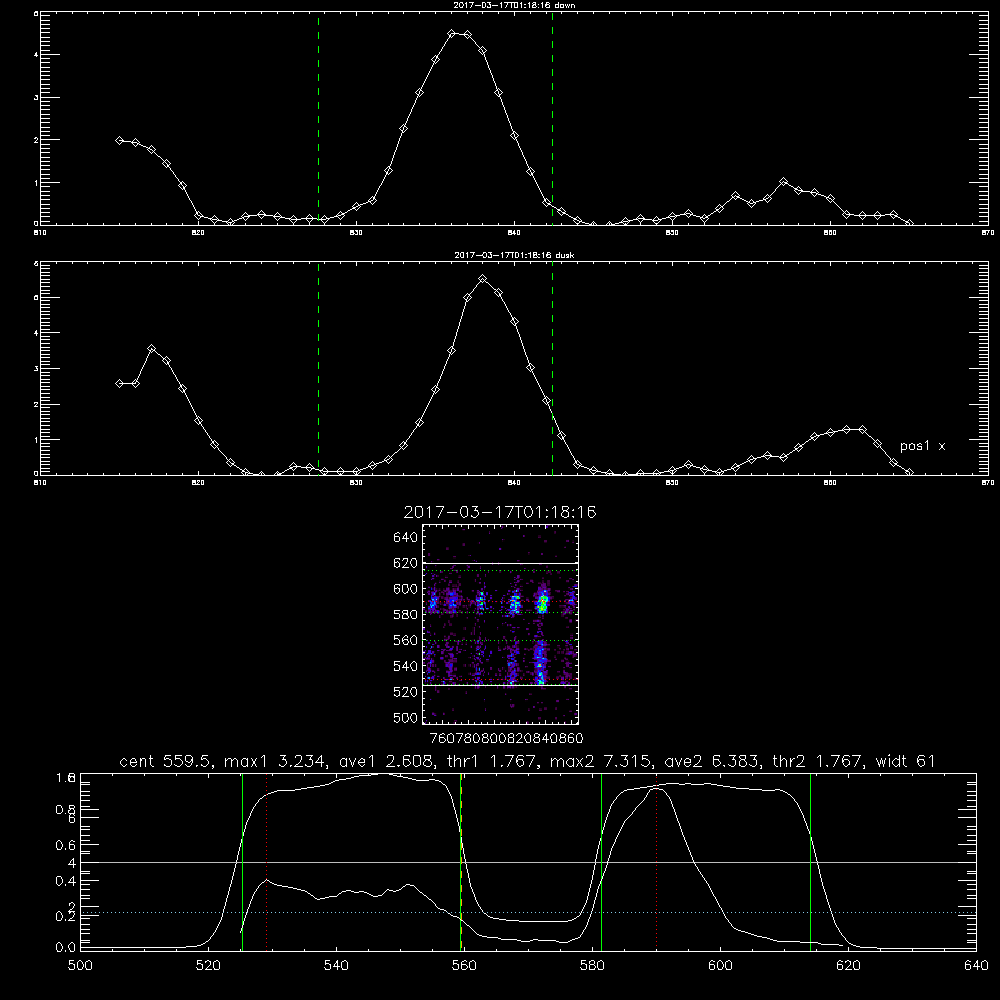
Task: Click the 820 x-axis label under dusk plot
Action: [x=198, y=483]
